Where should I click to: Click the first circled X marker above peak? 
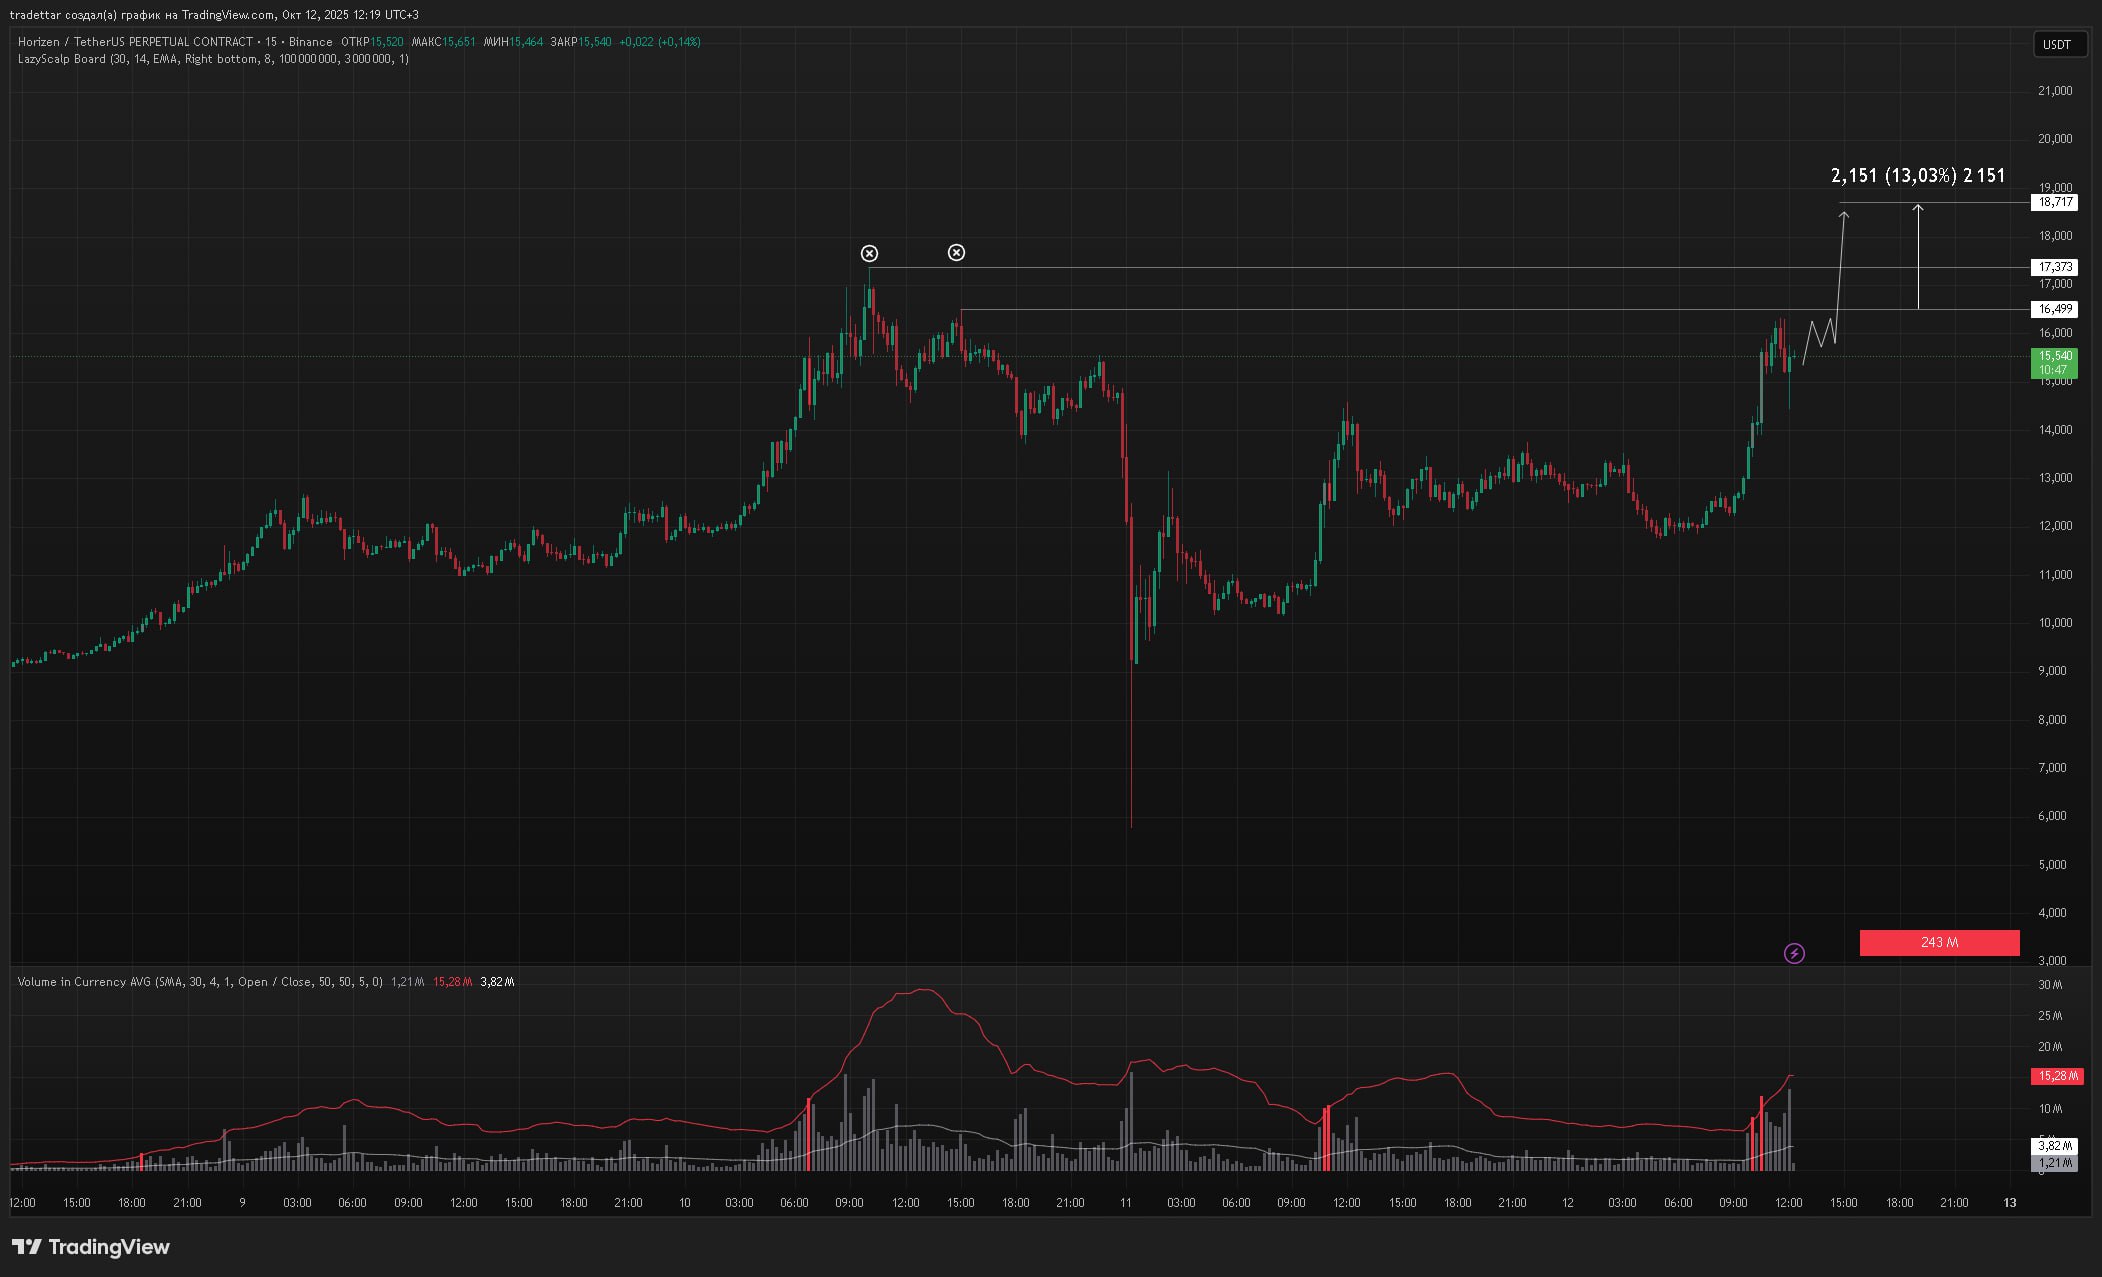pyautogui.click(x=869, y=253)
